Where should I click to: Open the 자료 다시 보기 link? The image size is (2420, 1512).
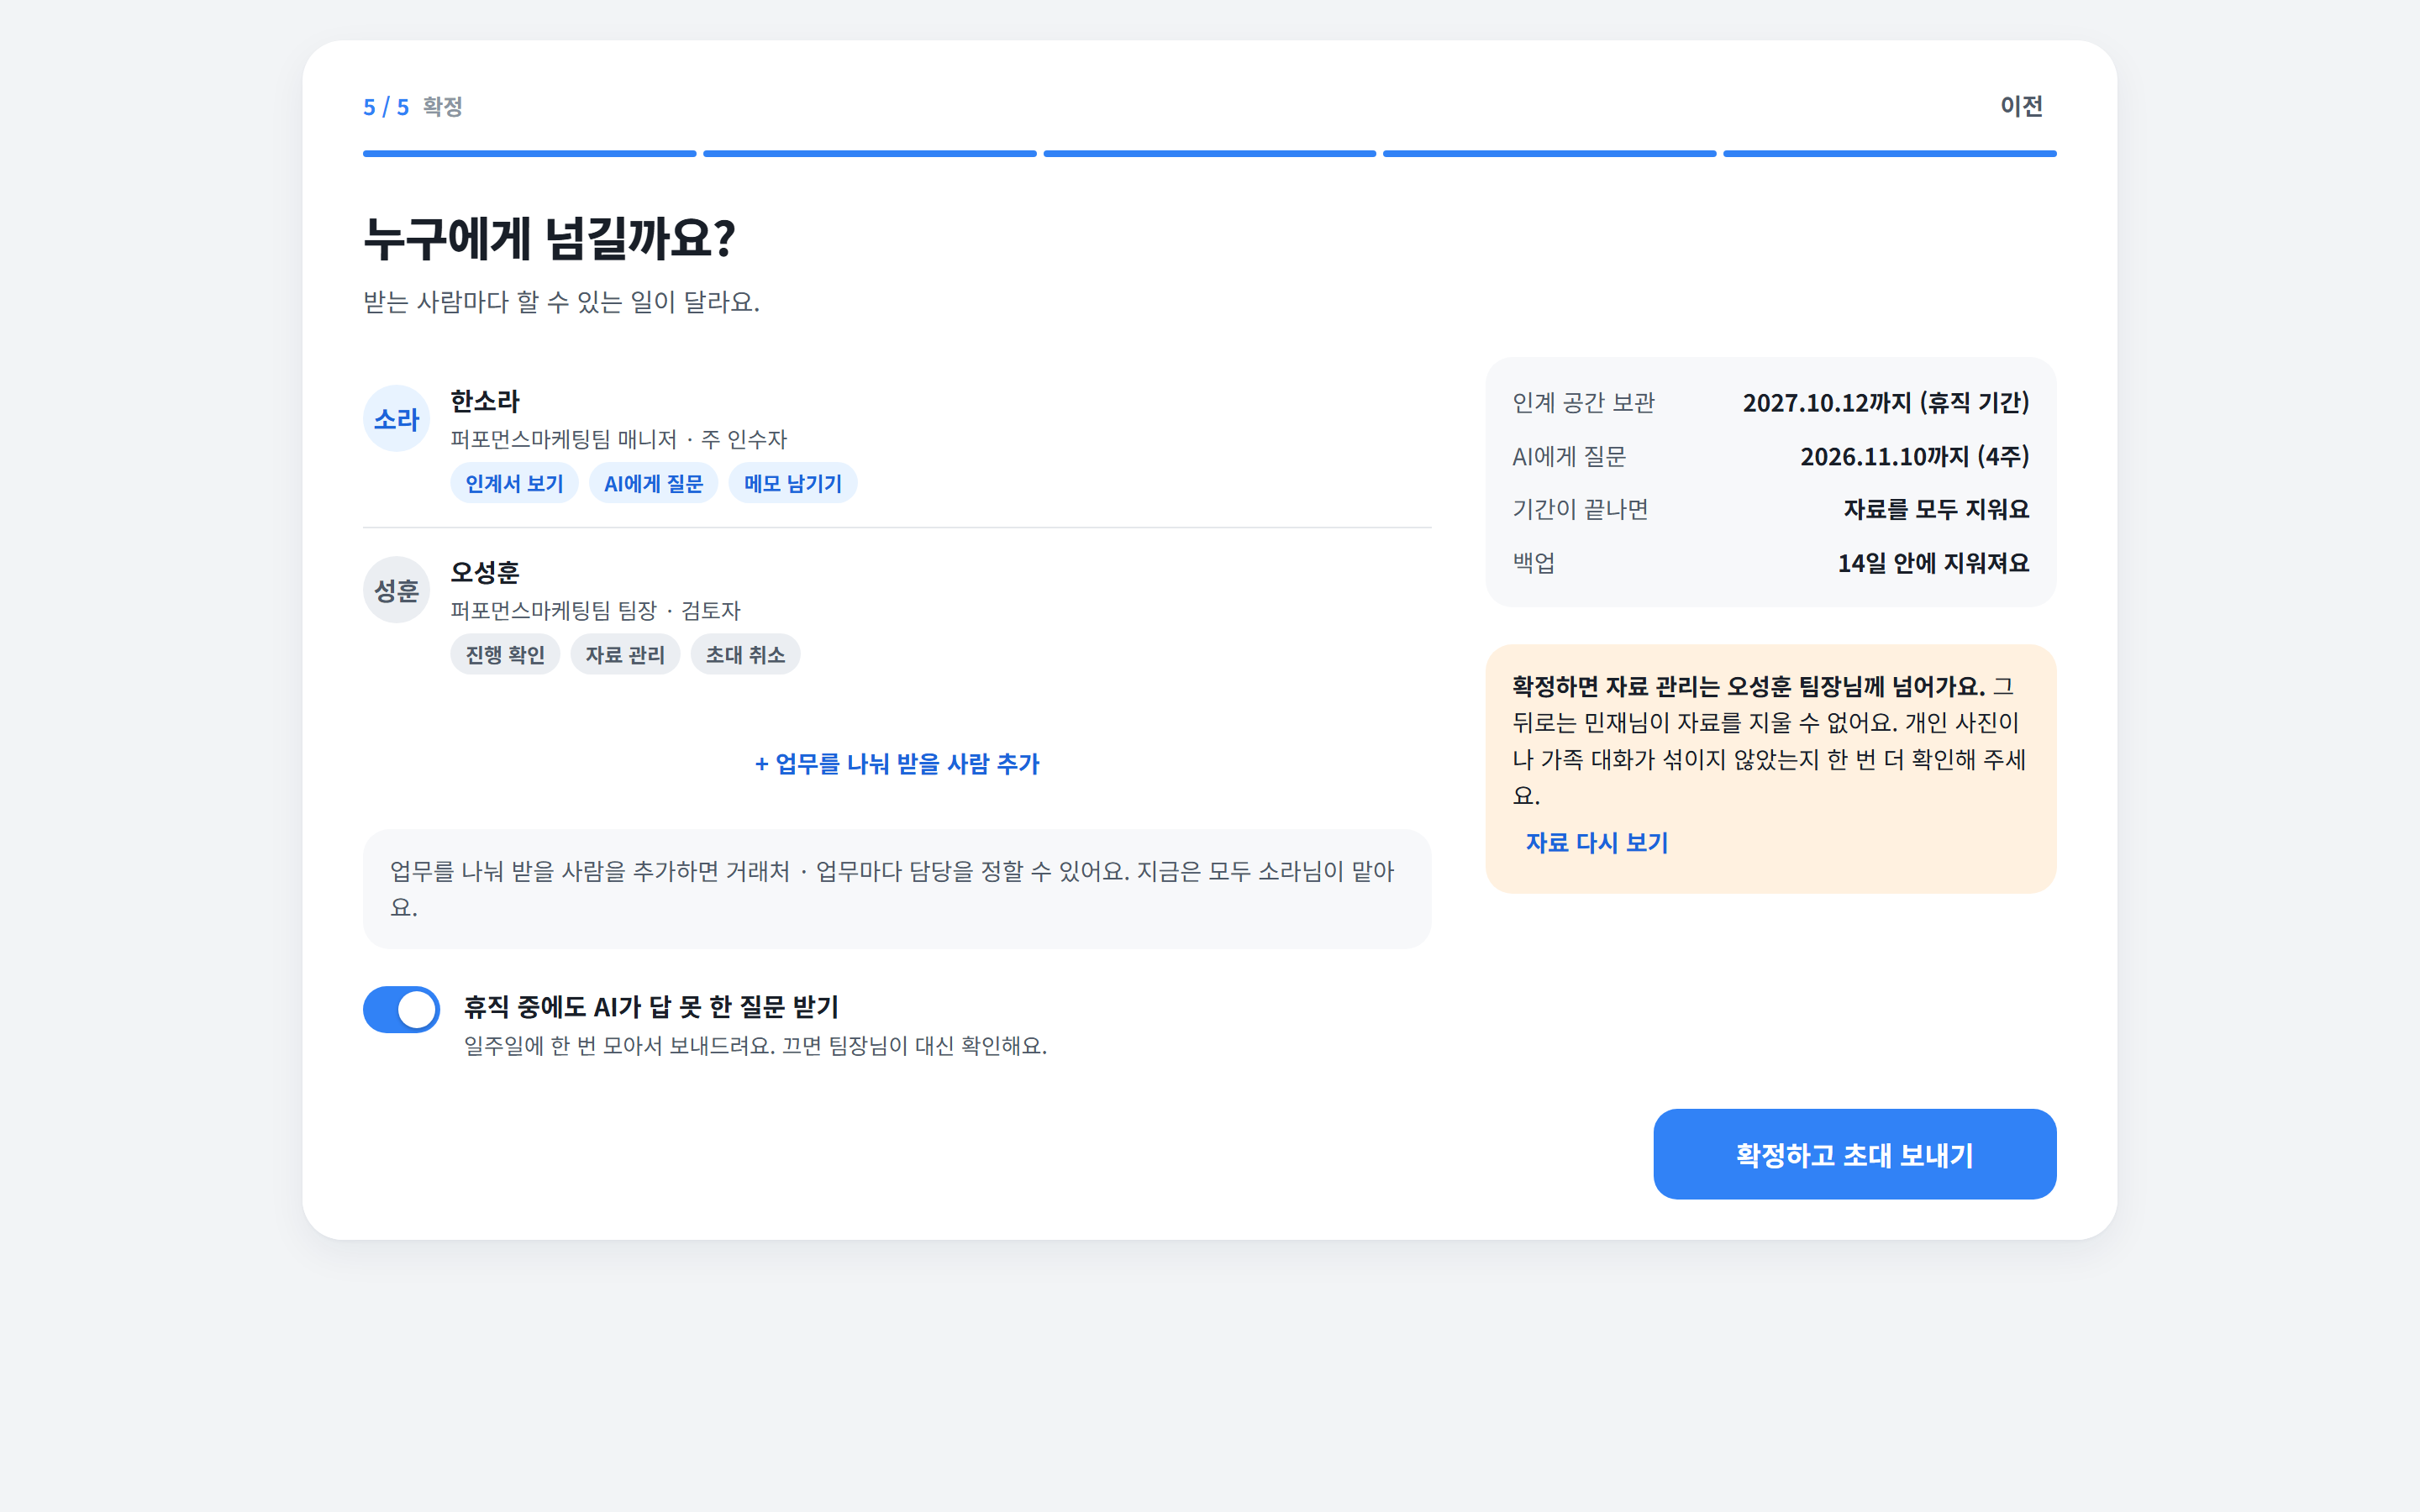[1597, 842]
